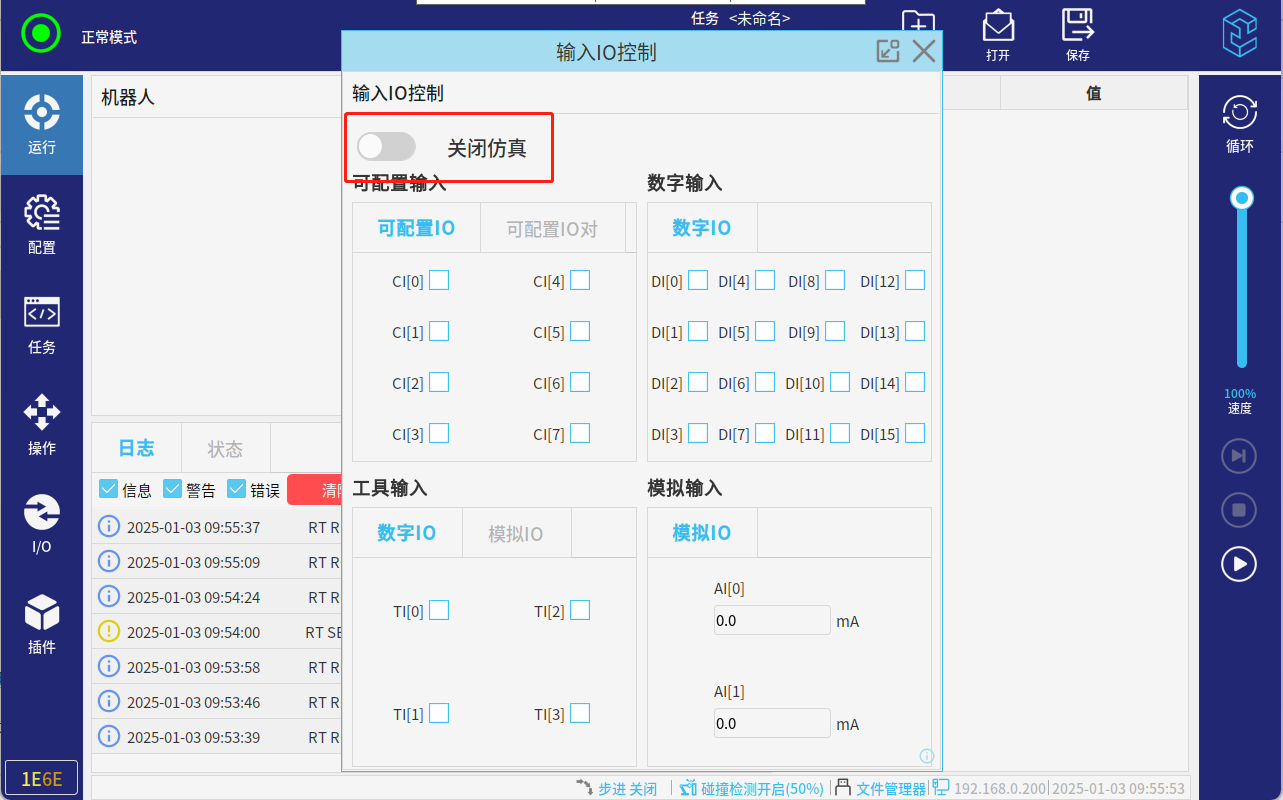Viewport: 1283px width, 800px height.
Task: Check the CI[0] configurable input box
Action: point(439,281)
